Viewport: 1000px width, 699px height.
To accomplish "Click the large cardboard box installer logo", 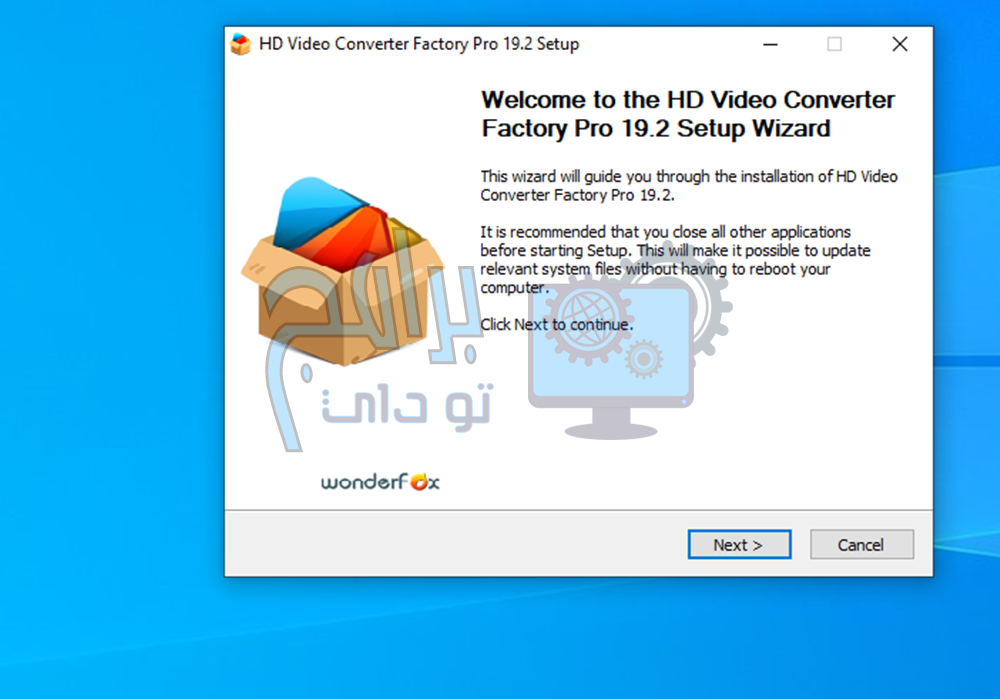I will click(344, 272).
